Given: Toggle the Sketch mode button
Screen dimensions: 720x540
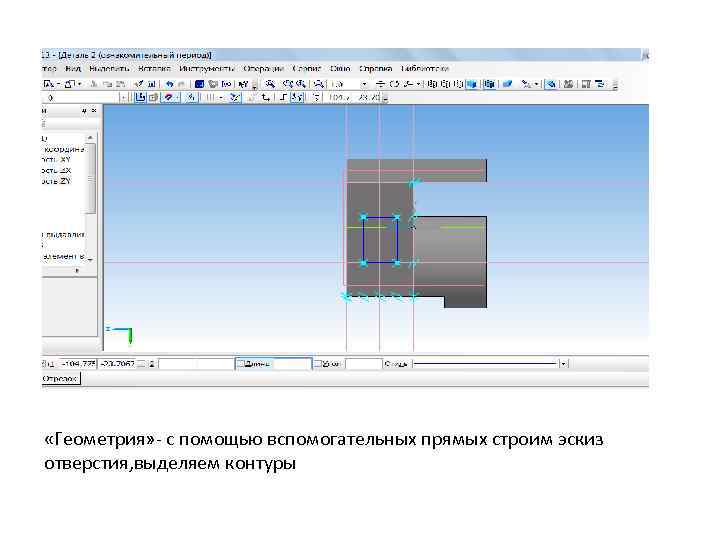Looking at the screenshot, I should point(140,97).
